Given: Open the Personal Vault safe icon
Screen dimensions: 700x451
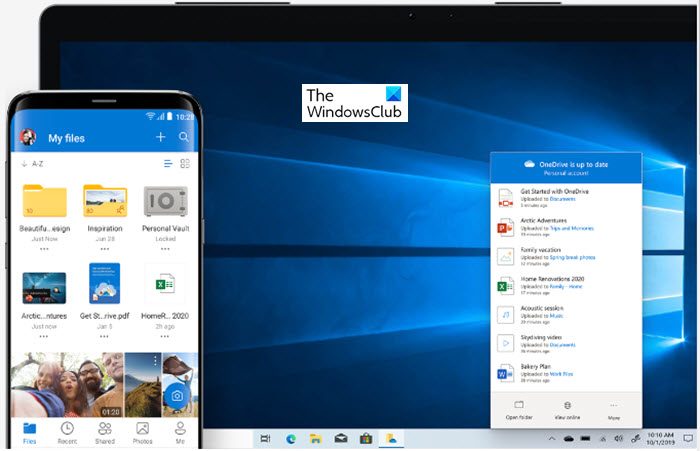Looking at the screenshot, I should 166,201.
